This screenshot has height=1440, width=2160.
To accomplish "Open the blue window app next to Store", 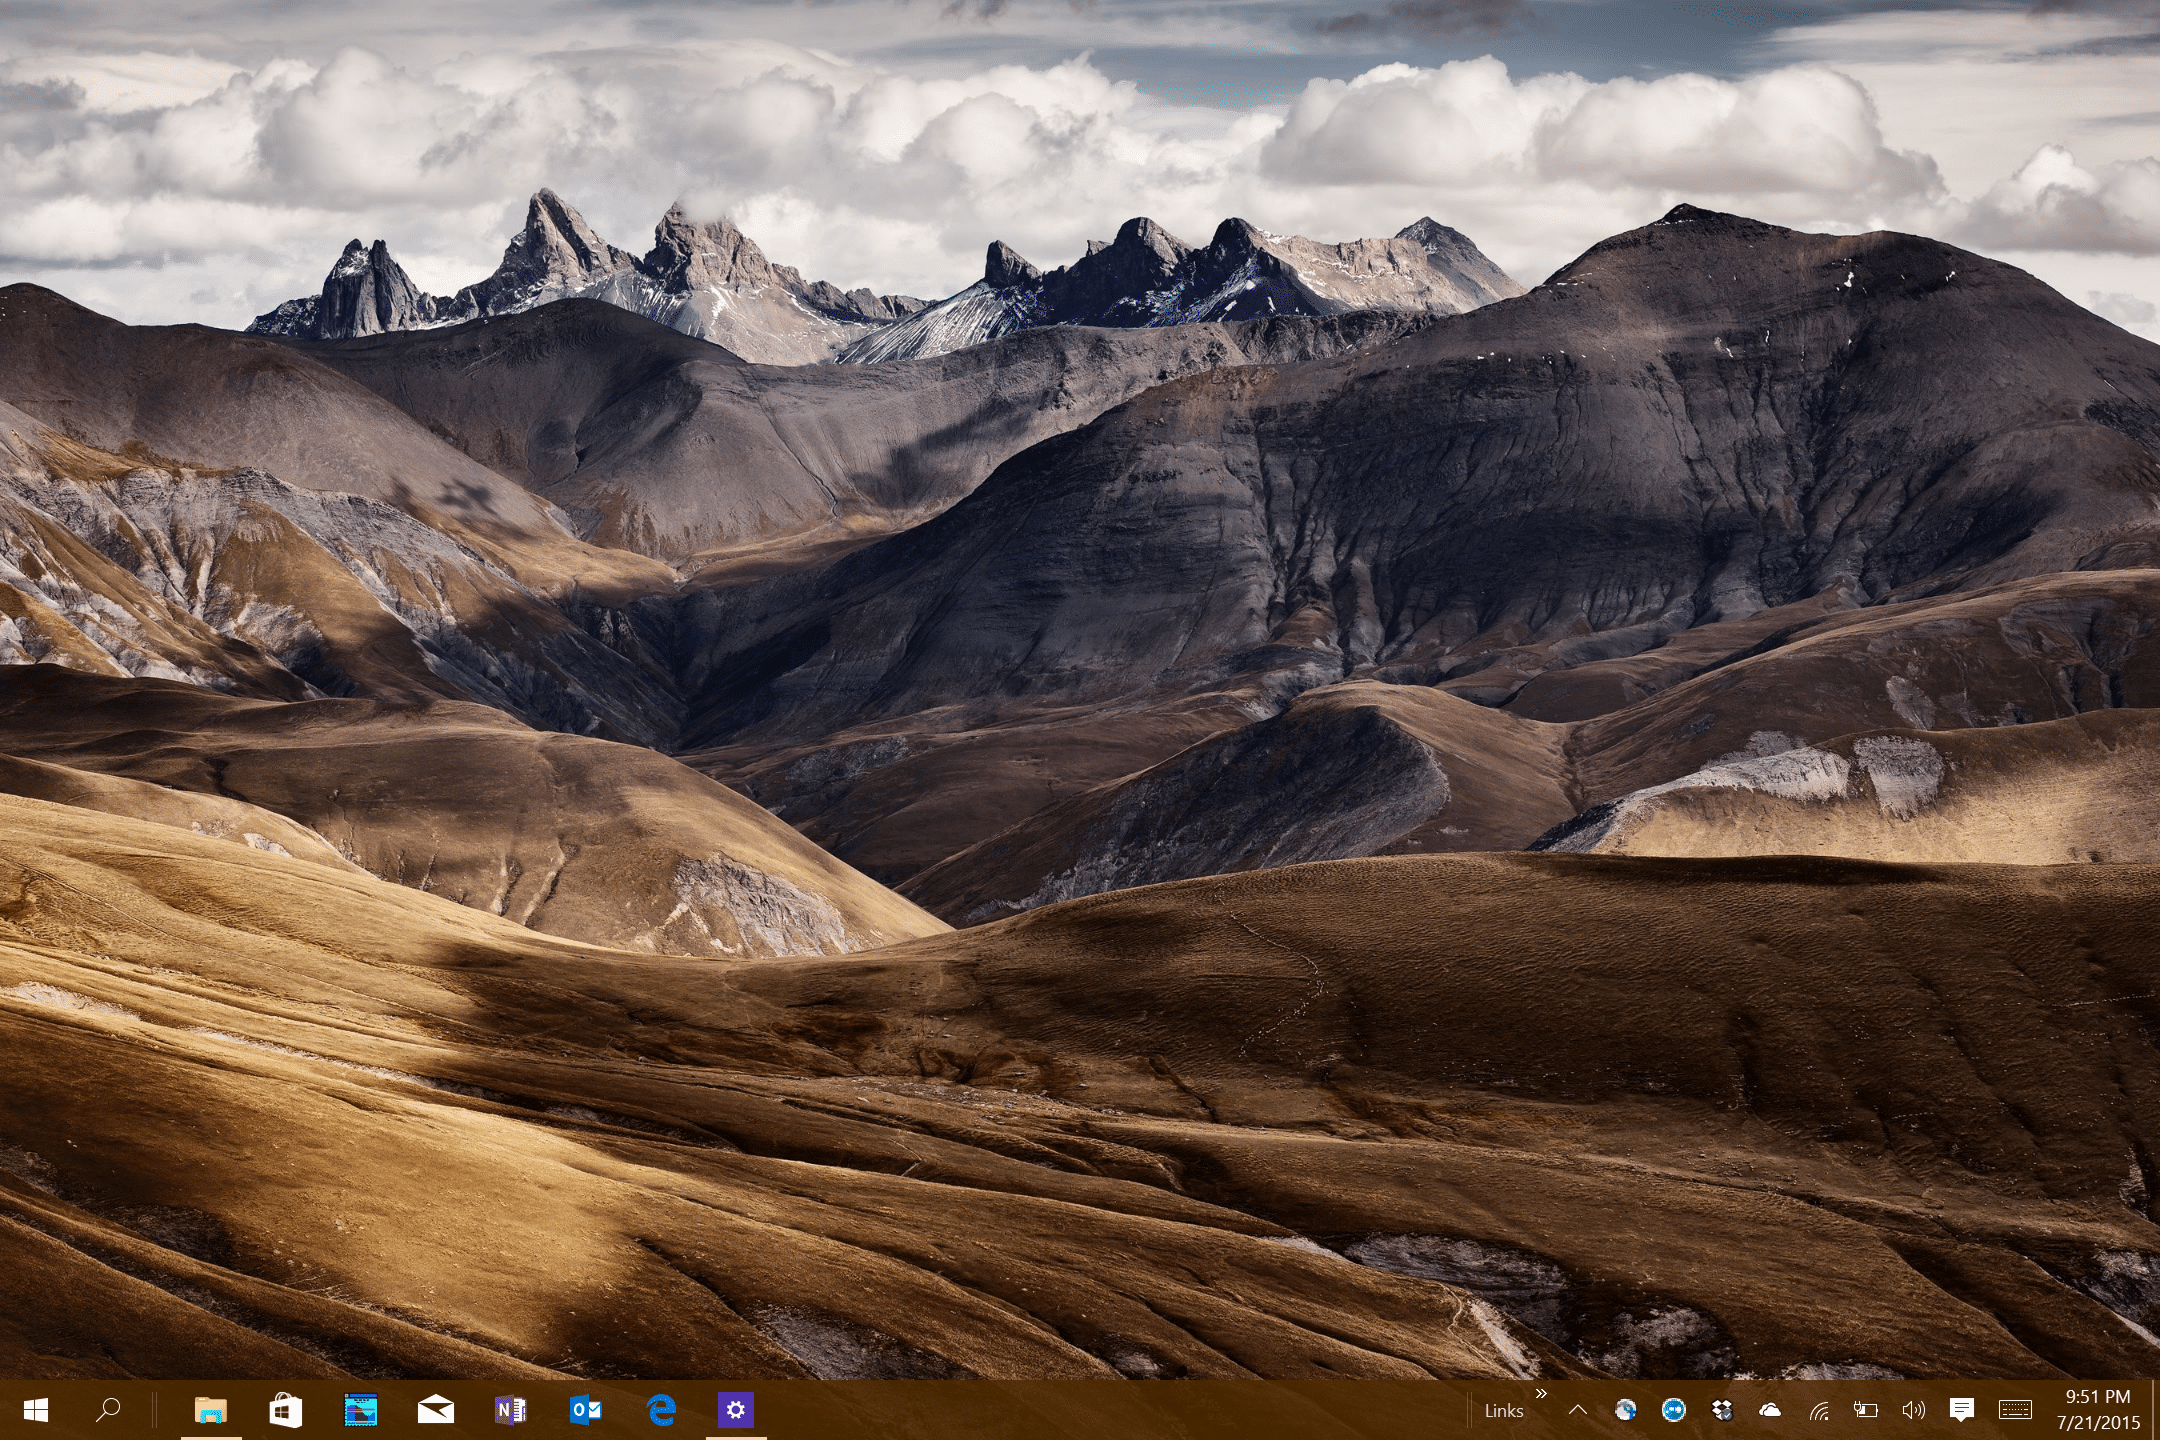I will coord(361,1410).
